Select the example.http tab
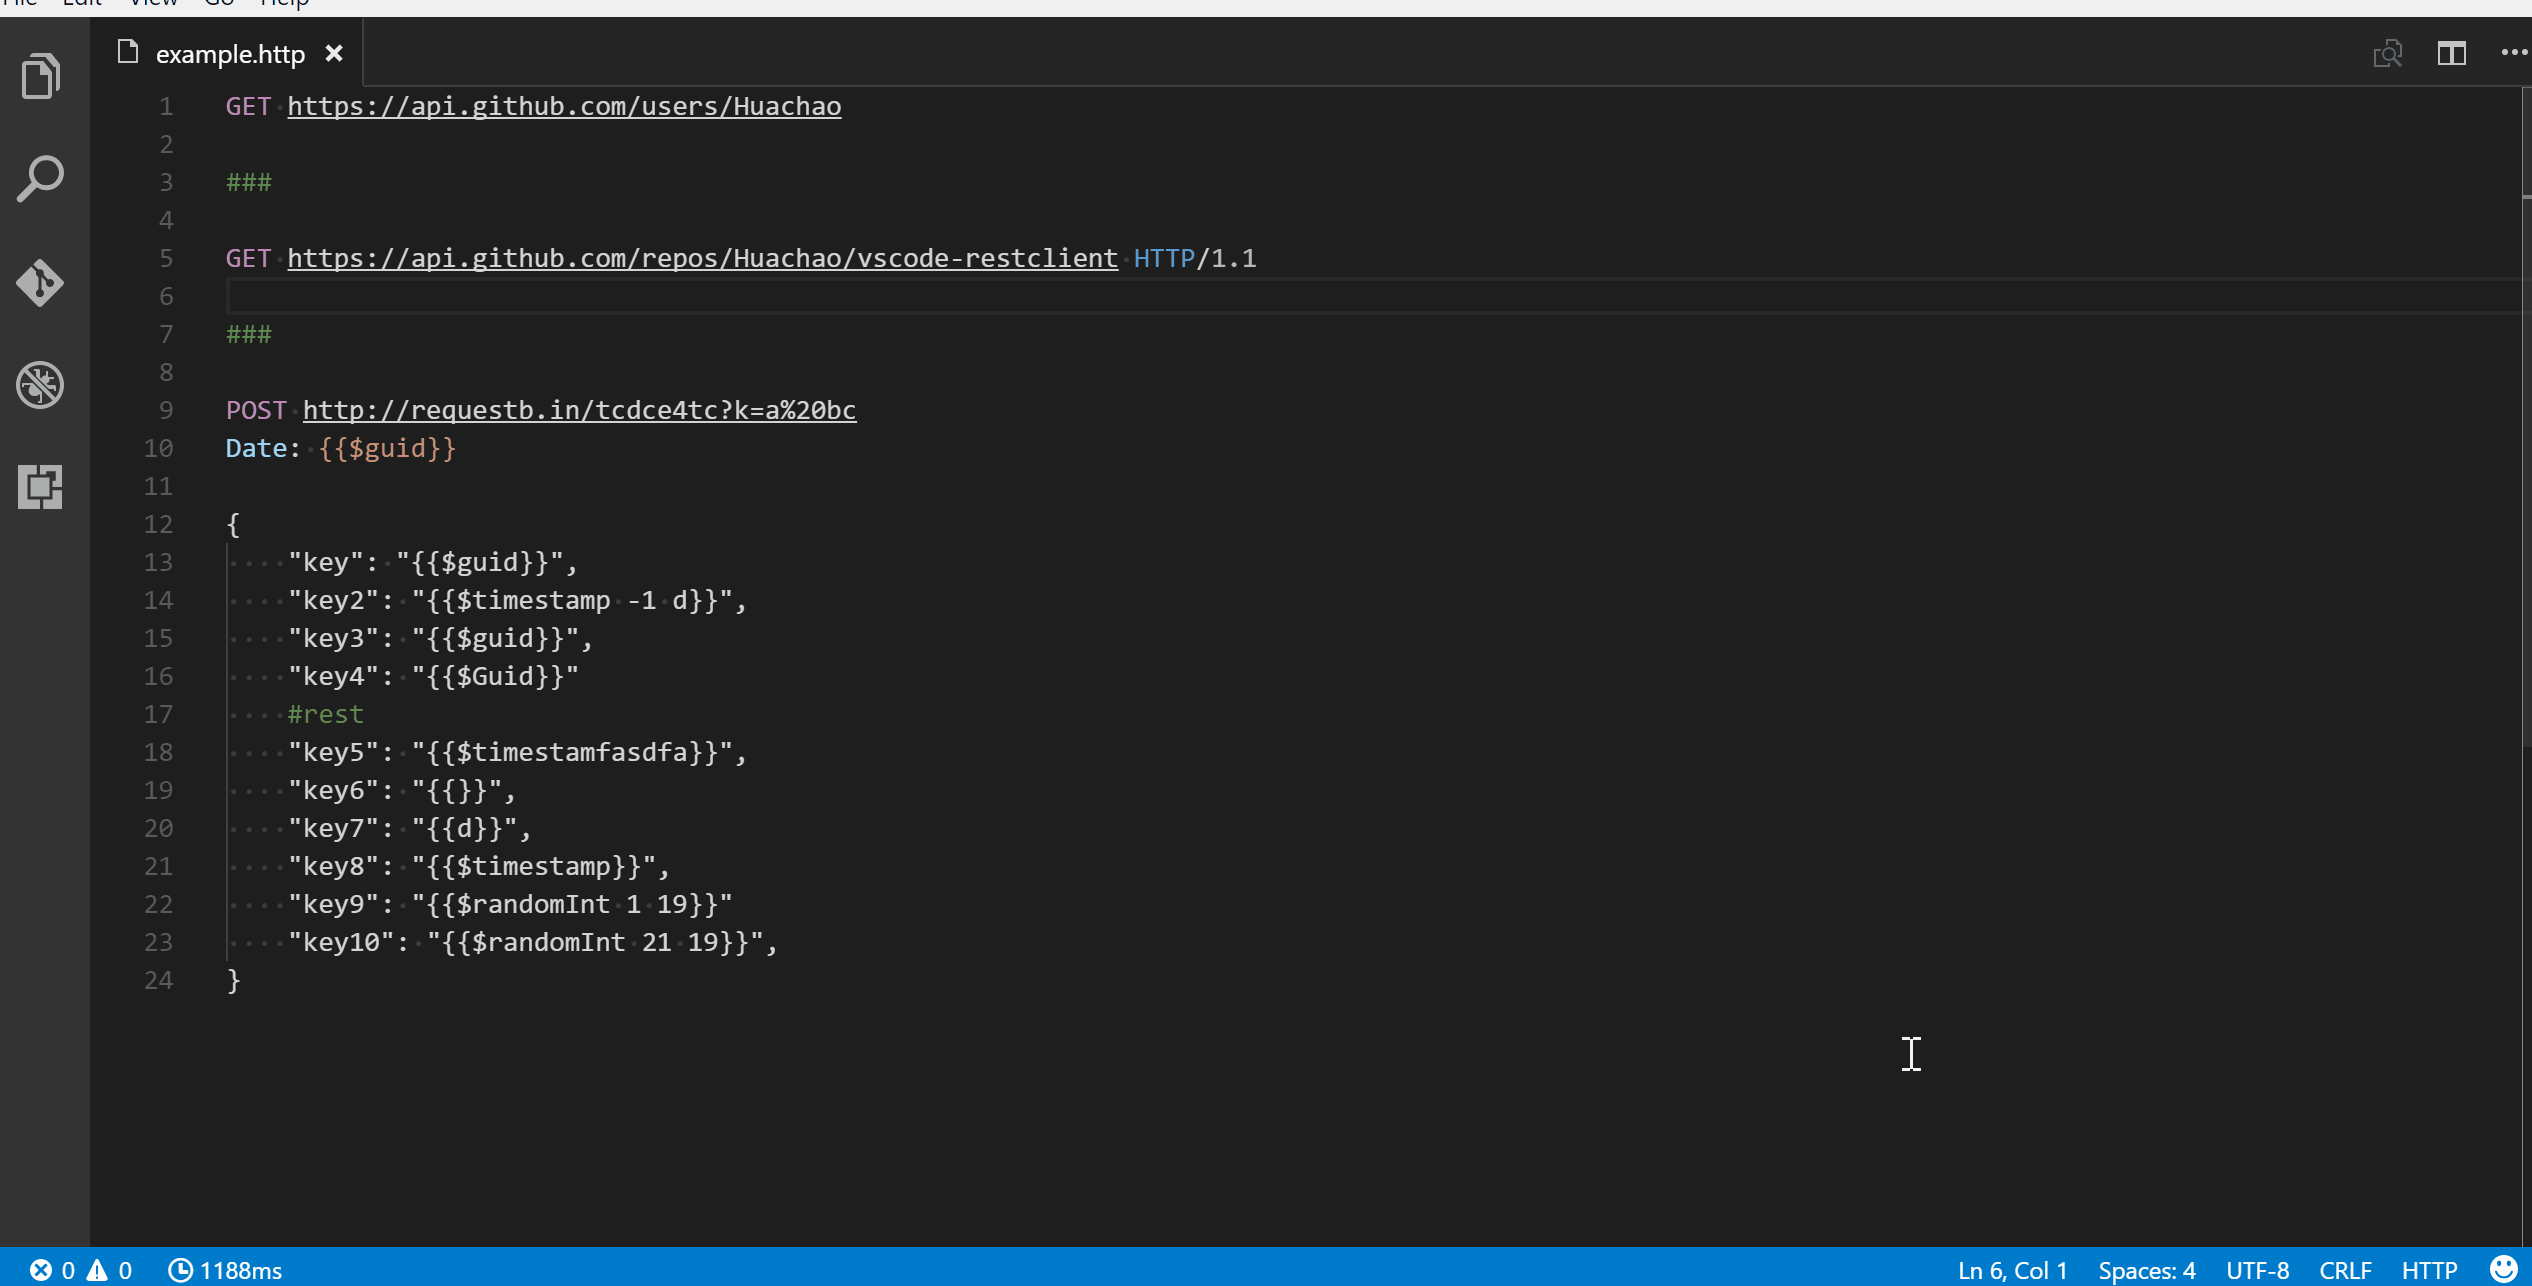 pyautogui.click(x=229, y=53)
